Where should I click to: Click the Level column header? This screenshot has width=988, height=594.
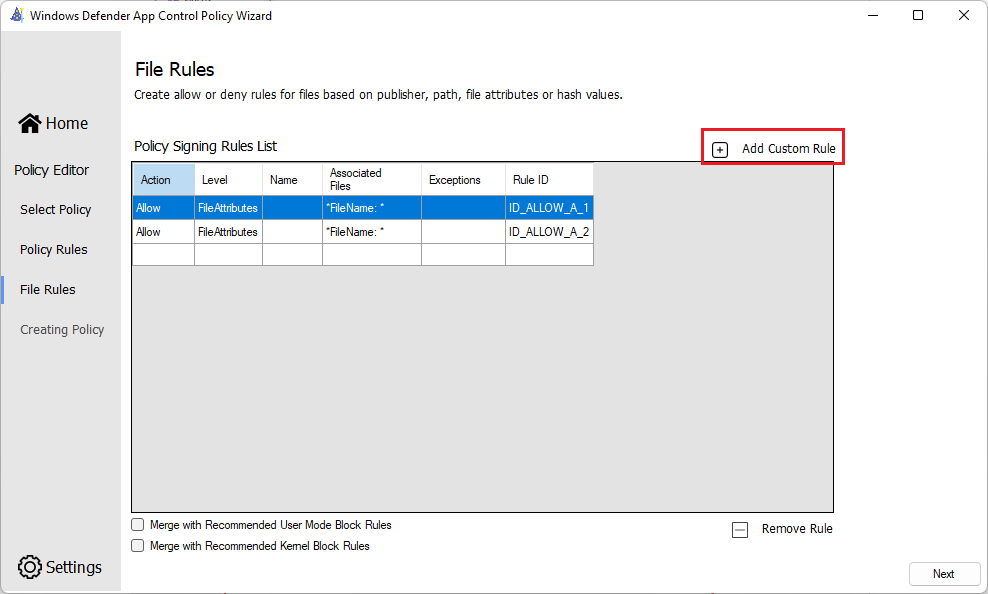point(229,180)
